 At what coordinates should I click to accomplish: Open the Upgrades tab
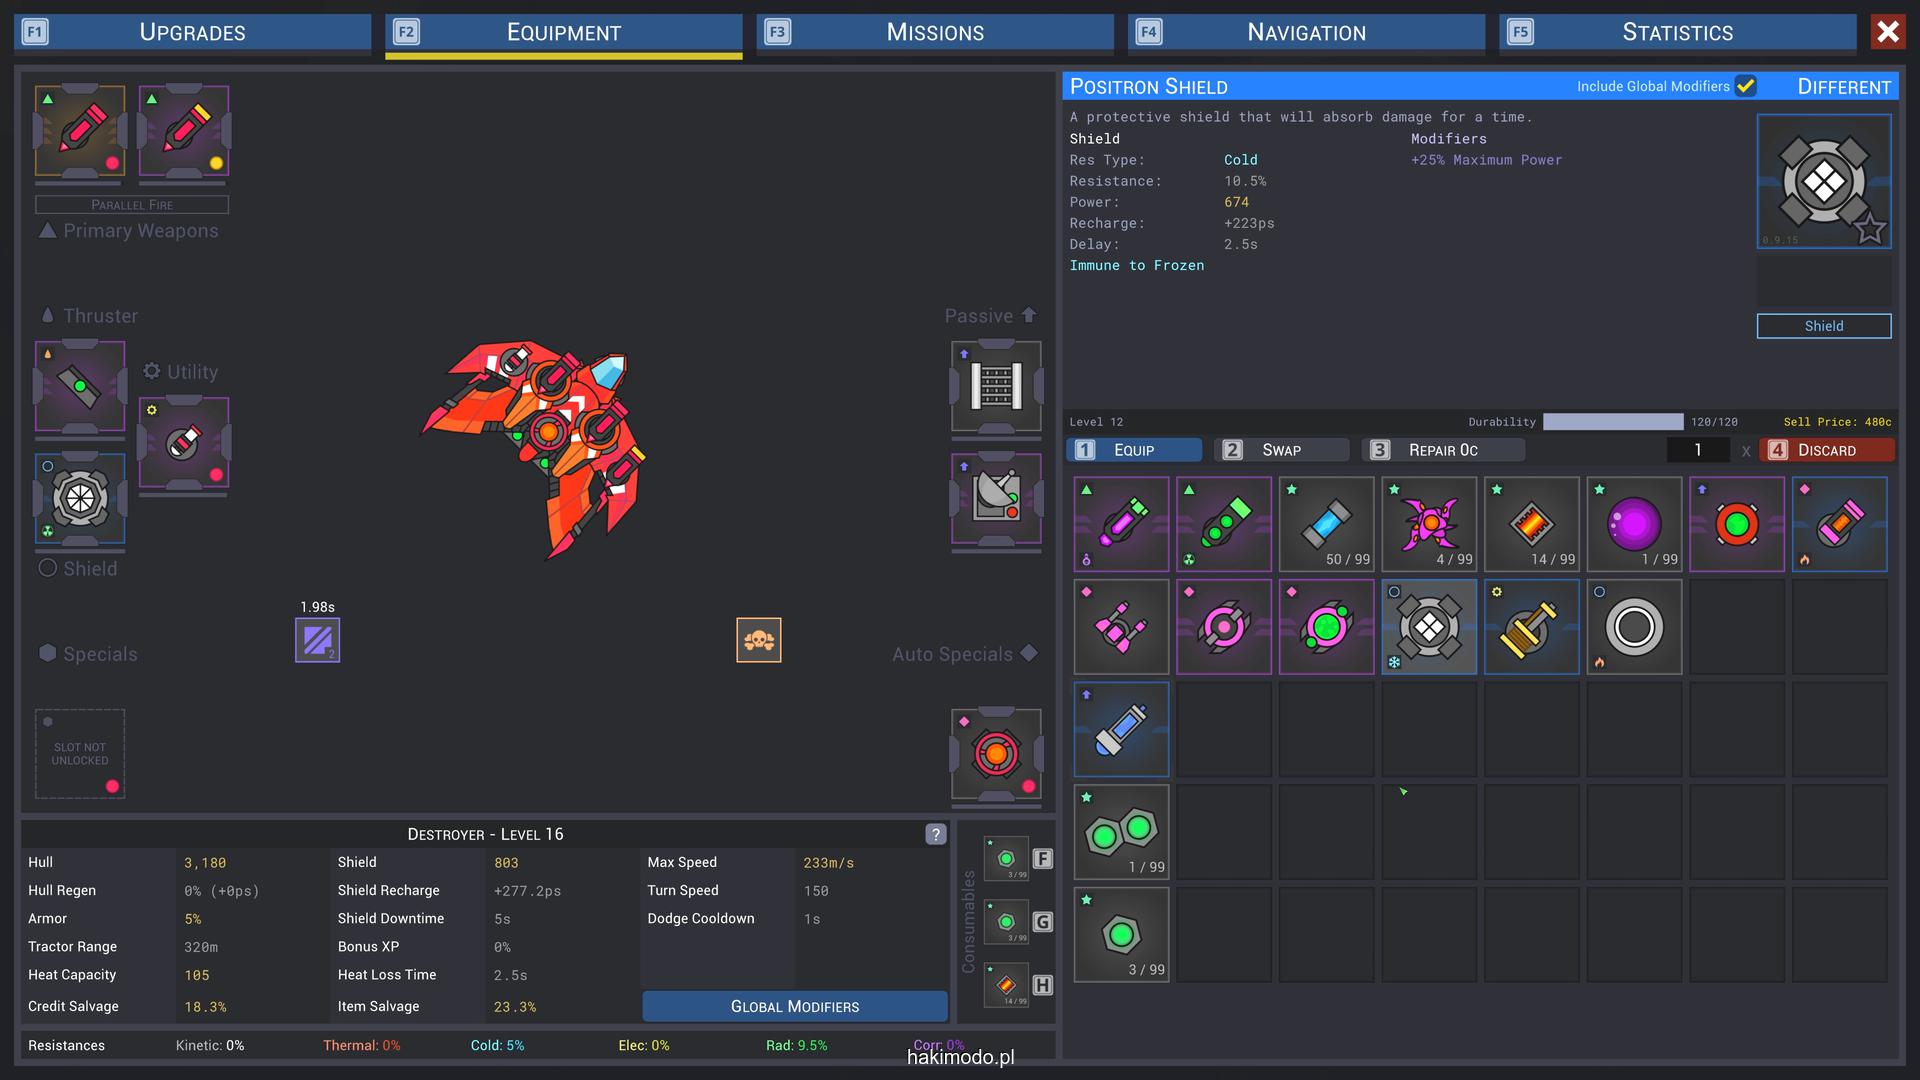(x=192, y=32)
